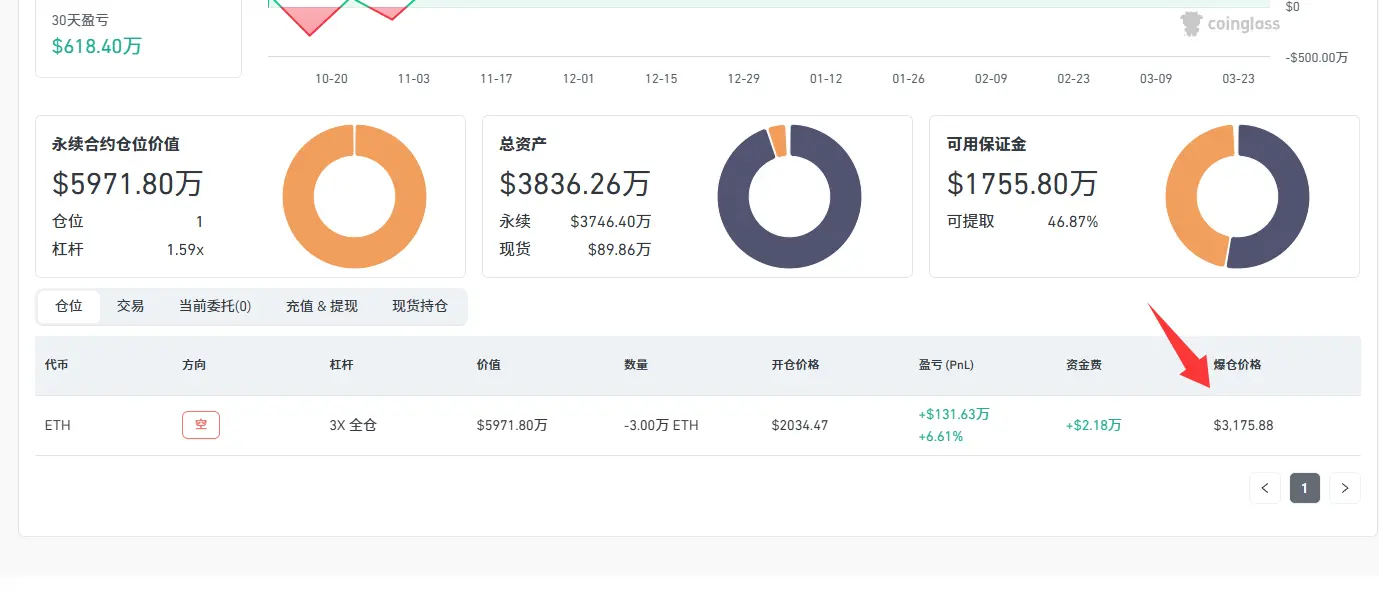
Task: Switch to the 仓位 tab
Action: (69, 306)
